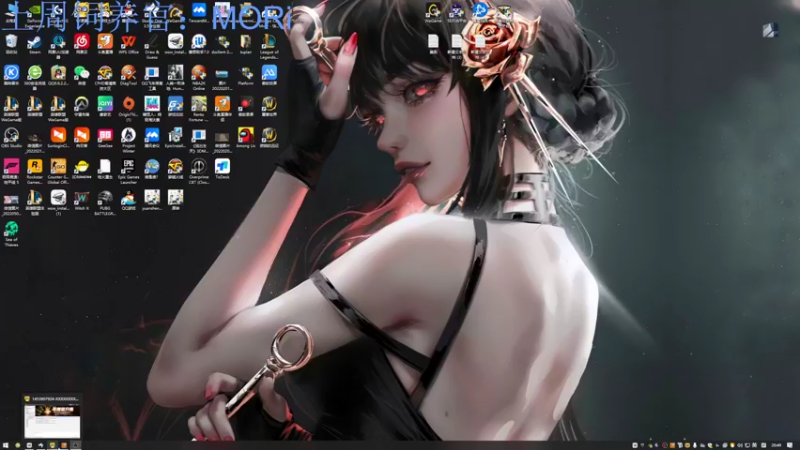This screenshot has height=450, width=800.
Task: Open the Windows Start button
Action: (5, 445)
